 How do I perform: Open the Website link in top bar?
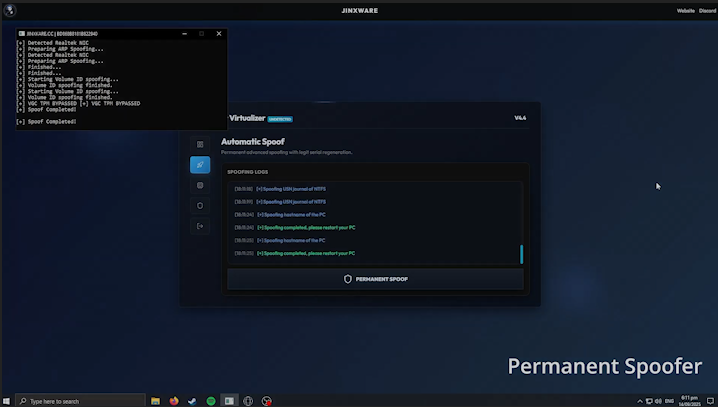click(686, 10)
